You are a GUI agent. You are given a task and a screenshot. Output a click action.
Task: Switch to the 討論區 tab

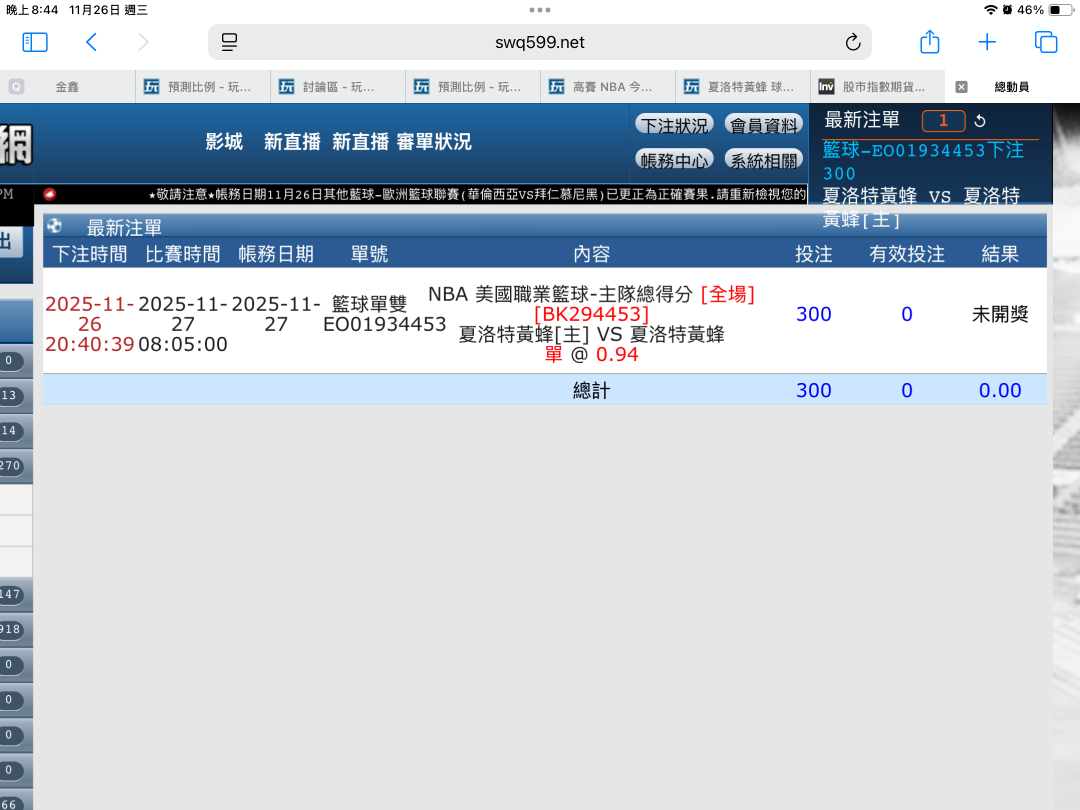coord(338,87)
